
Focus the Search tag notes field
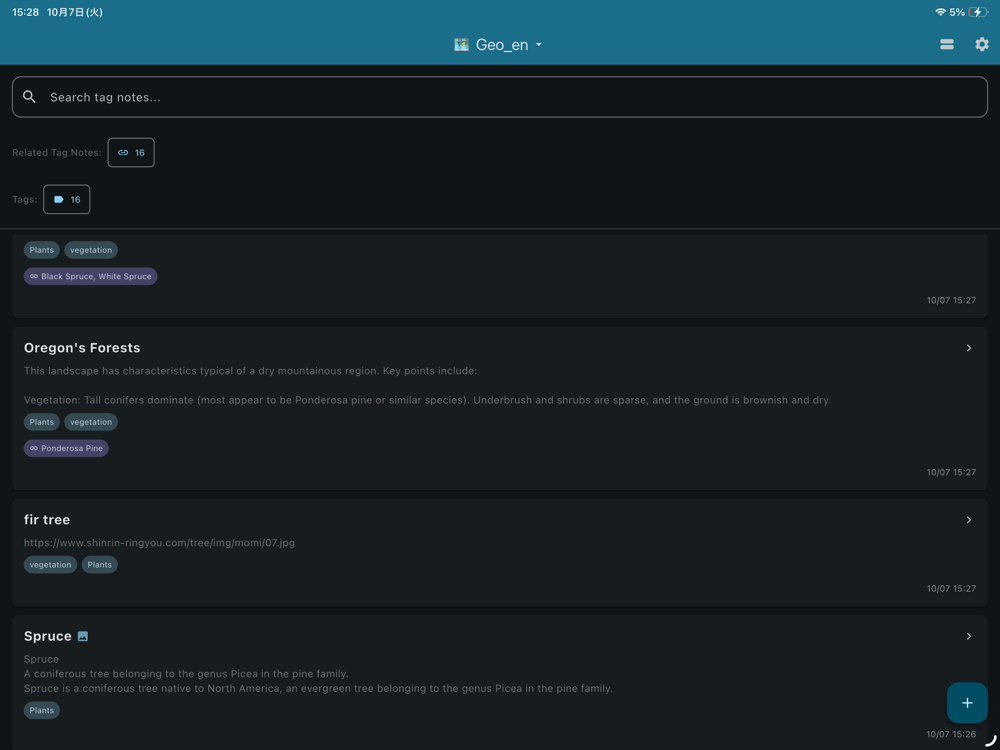coord(500,97)
